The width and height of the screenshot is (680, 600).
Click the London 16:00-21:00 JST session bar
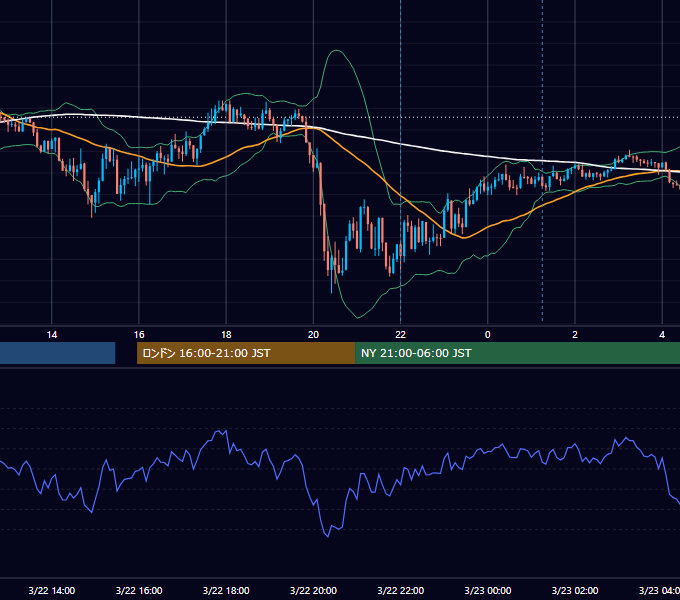246,353
